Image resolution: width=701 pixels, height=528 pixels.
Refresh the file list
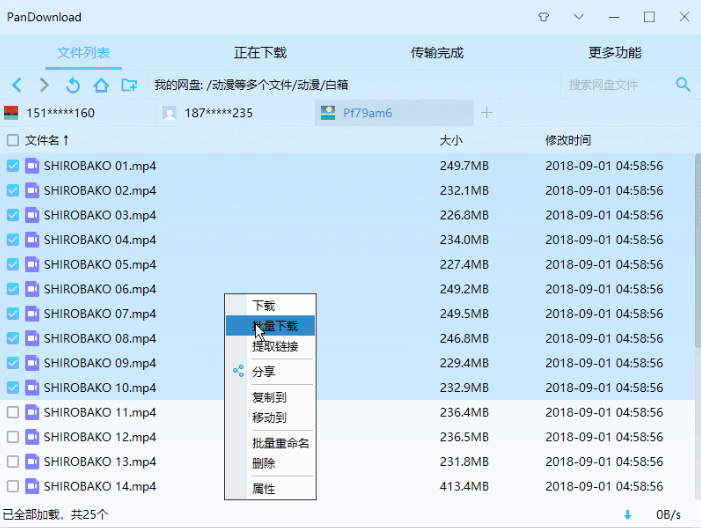73,84
